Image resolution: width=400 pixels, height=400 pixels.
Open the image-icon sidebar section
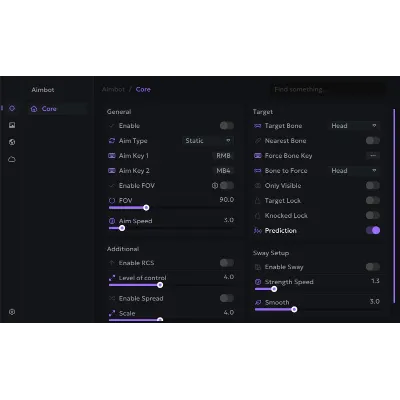click(12, 125)
